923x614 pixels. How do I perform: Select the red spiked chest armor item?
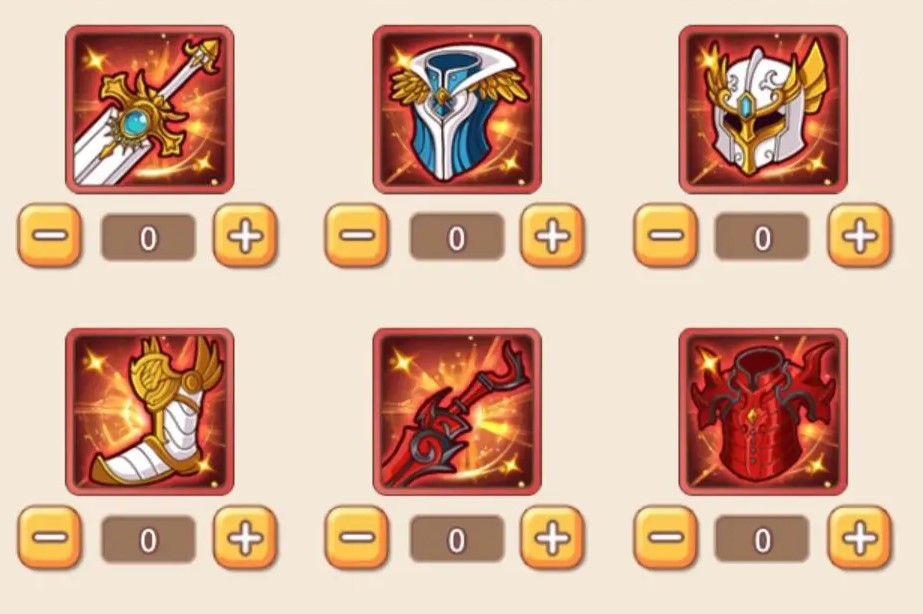pyautogui.click(x=763, y=411)
